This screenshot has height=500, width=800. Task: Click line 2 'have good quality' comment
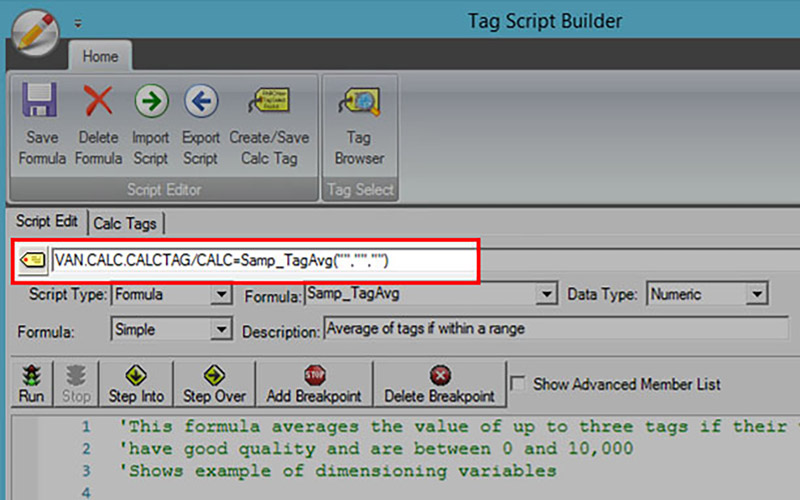376,449
